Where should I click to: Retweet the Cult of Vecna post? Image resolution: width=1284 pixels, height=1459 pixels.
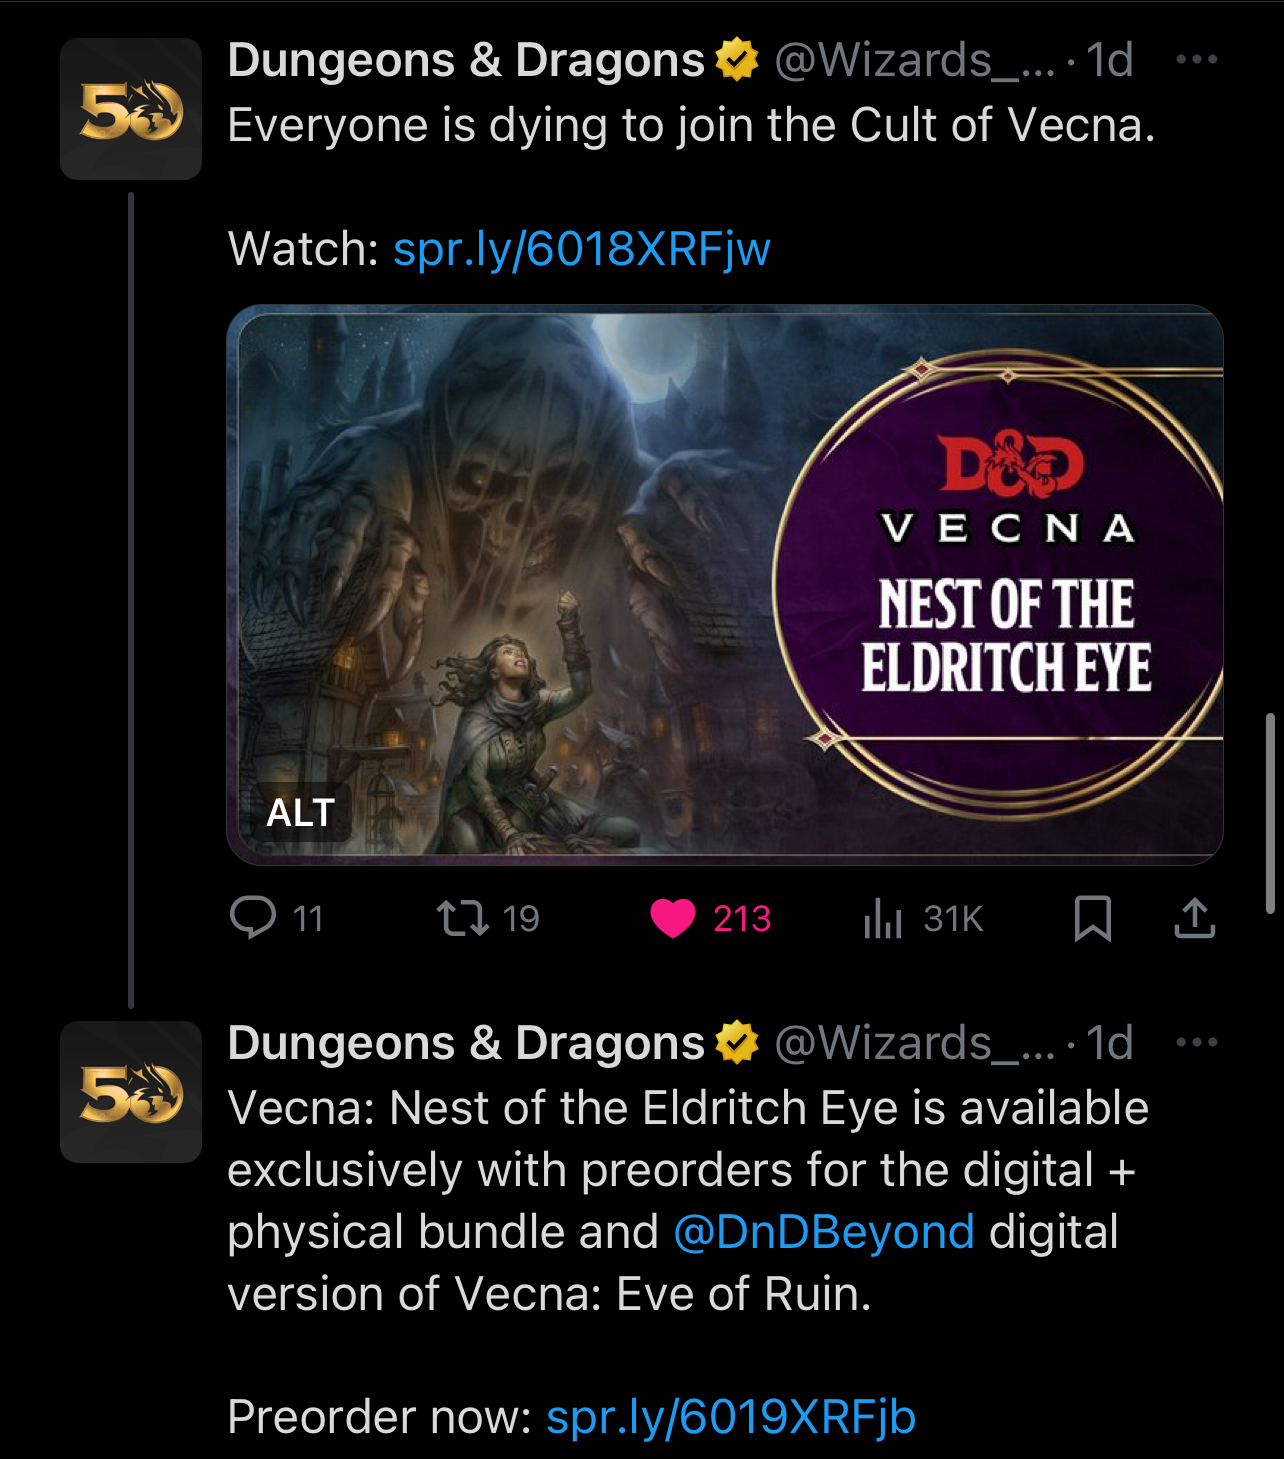pyautogui.click(x=463, y=917)
